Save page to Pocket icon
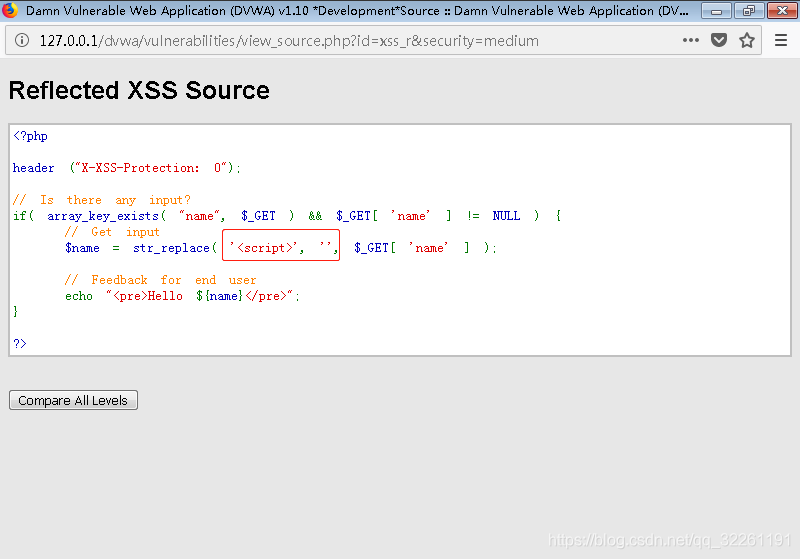The image size is (800, 559). pyautogui.click(x=719, y=40)
